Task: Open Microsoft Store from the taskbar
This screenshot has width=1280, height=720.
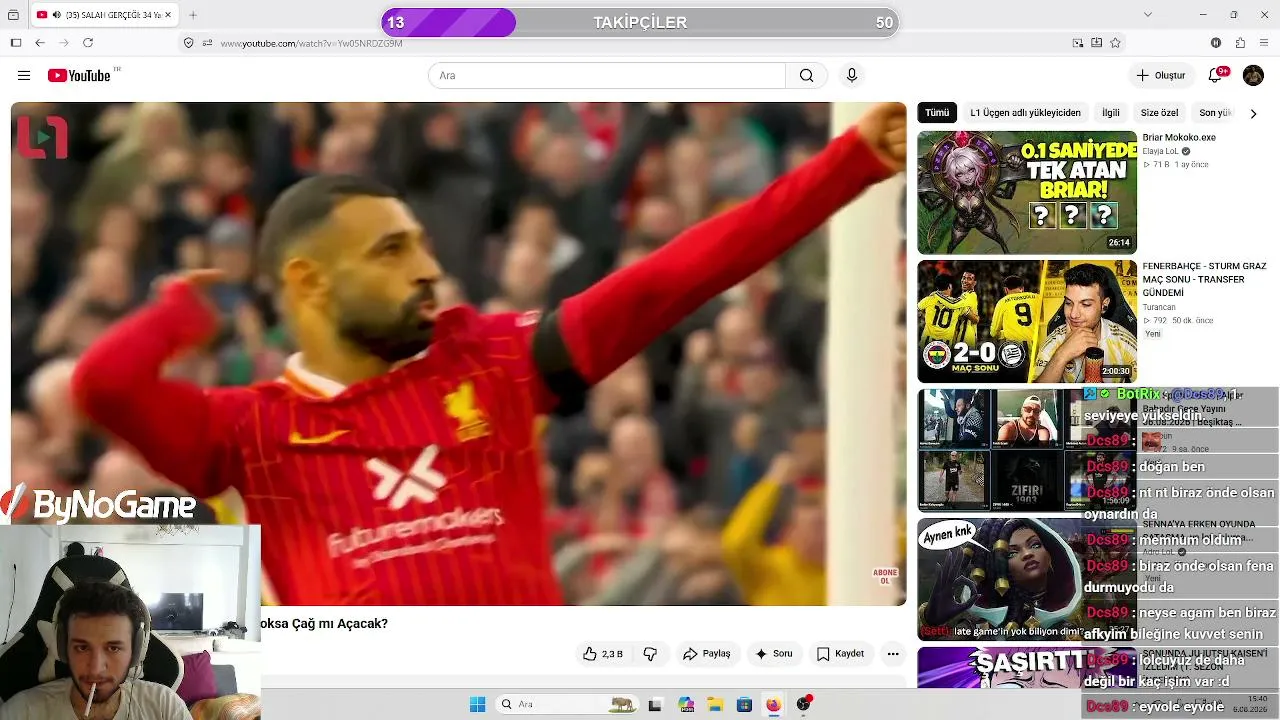Action: [x=744, y=705]
